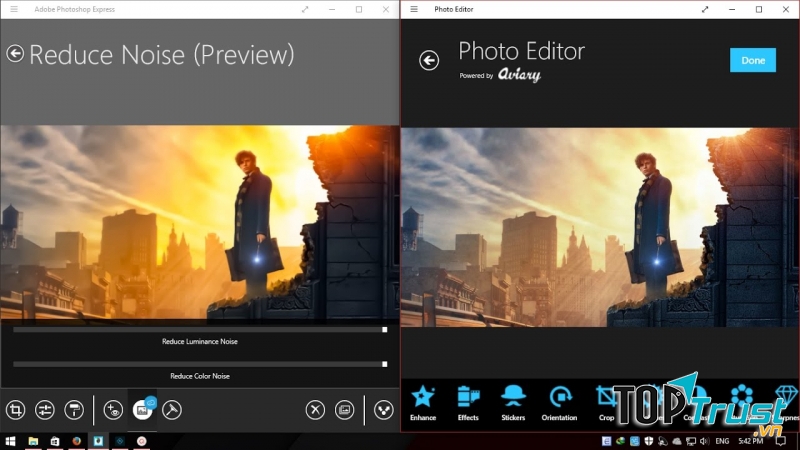
Task: Open the OneDrive cloud tray icon
Action: [677, 441]
